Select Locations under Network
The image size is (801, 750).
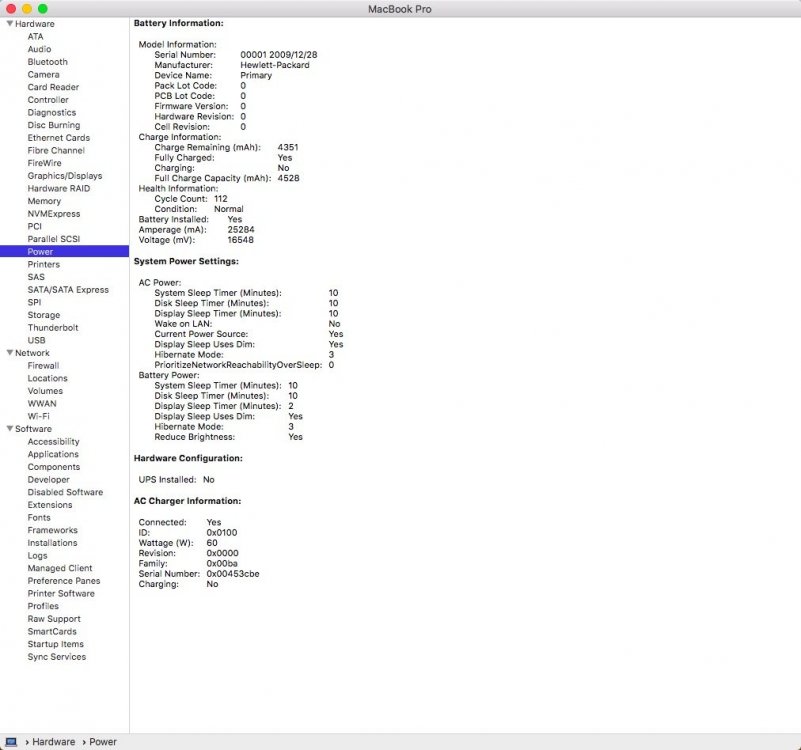point(48,378)
